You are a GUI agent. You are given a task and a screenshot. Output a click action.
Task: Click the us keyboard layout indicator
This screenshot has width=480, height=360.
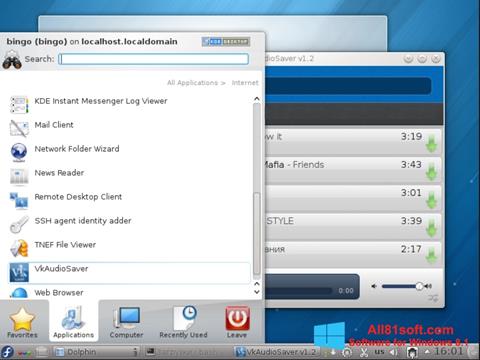(379, 352)
